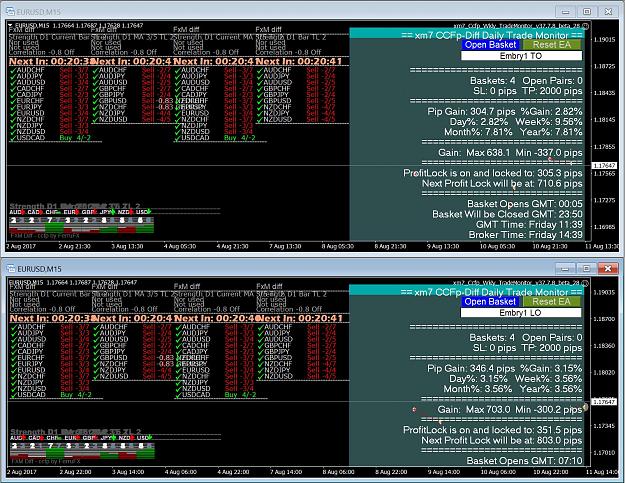Screen dimensions: 625x483
Task: Click 1.19015 price label on top chart scale
Action: 604,39
